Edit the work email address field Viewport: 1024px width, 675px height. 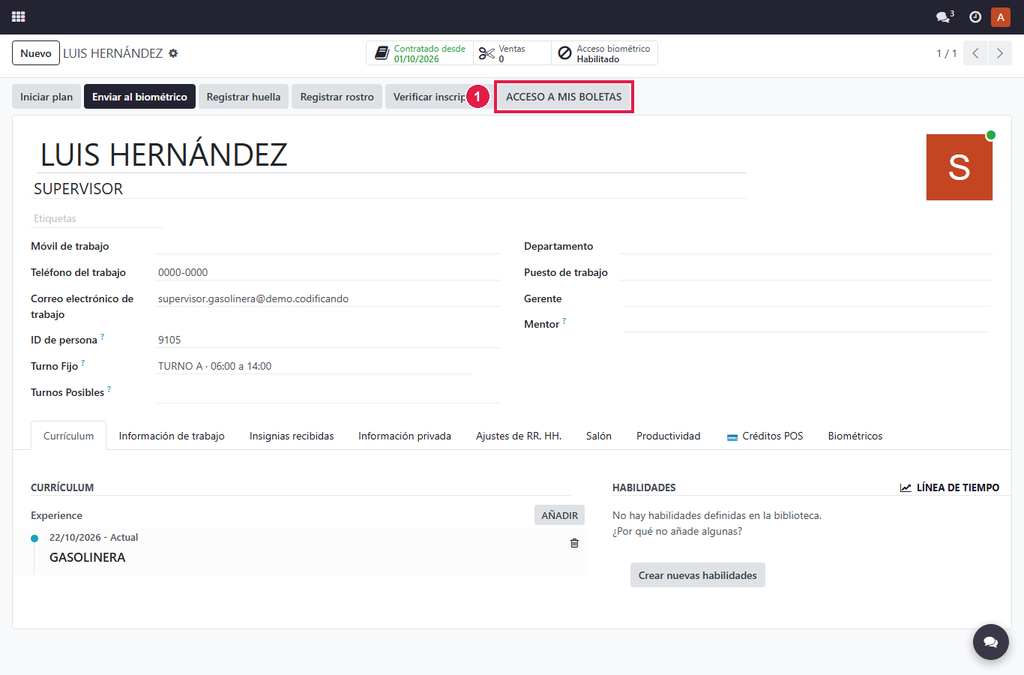click(x=327, y=298)
